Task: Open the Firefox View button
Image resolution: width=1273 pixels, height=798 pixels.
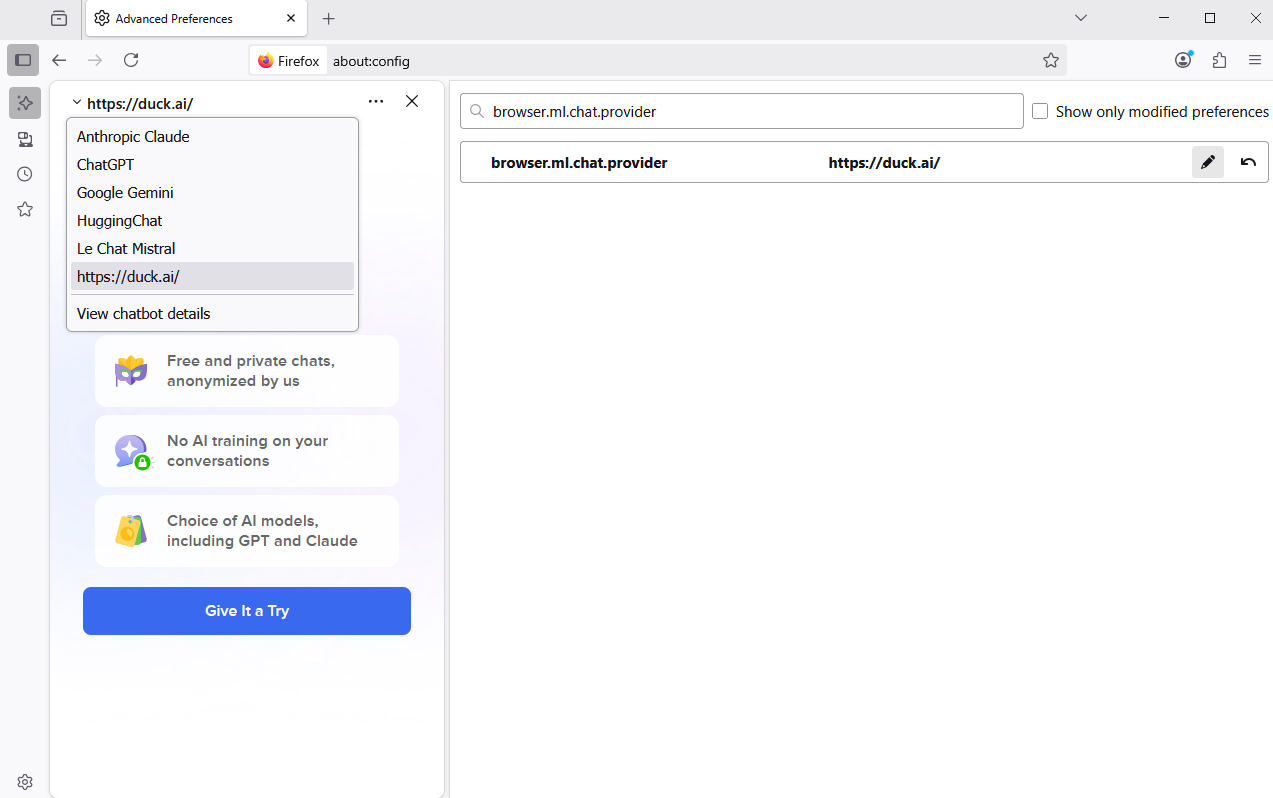Action: tap(59, 18)
